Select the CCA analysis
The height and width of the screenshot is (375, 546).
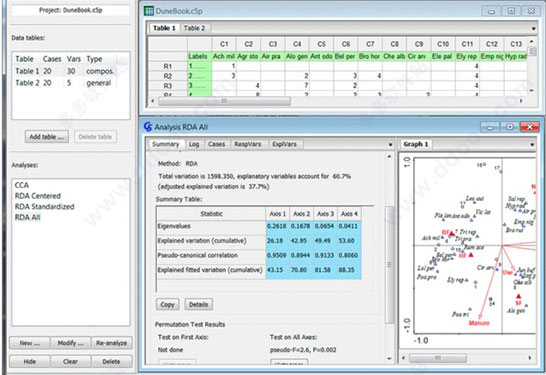tap(22, 185)
